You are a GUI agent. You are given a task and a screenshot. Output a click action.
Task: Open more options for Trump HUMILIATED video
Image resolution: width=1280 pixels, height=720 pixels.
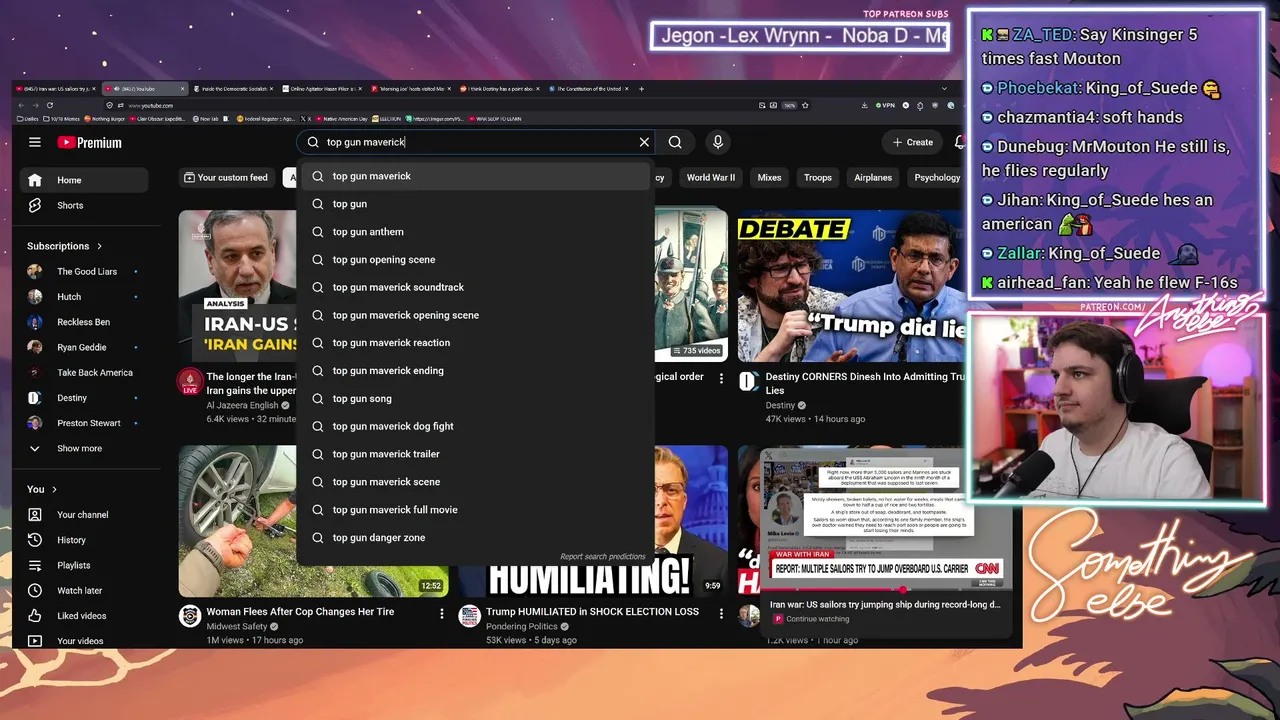pos(722,613)
